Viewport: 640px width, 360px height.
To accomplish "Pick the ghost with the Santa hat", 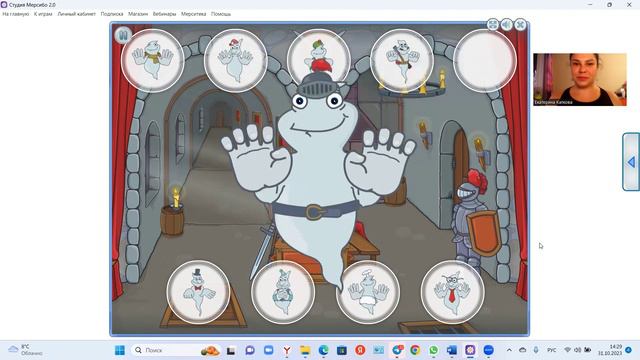I will click(x=236, y=60).
